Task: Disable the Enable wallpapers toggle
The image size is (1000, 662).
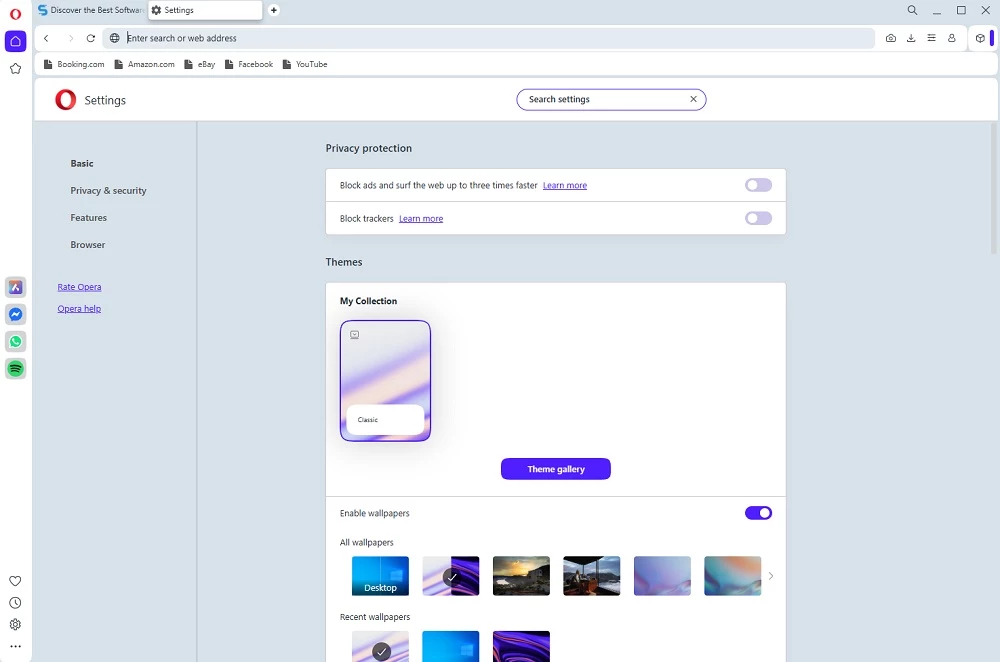Action: 758,513
